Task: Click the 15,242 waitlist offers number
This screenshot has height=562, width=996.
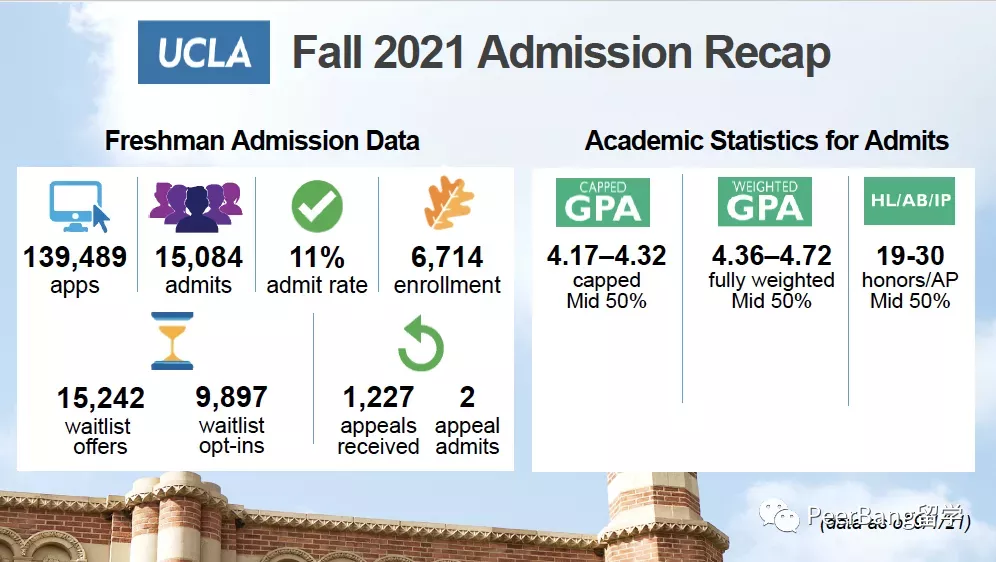Action: (100, 398)
